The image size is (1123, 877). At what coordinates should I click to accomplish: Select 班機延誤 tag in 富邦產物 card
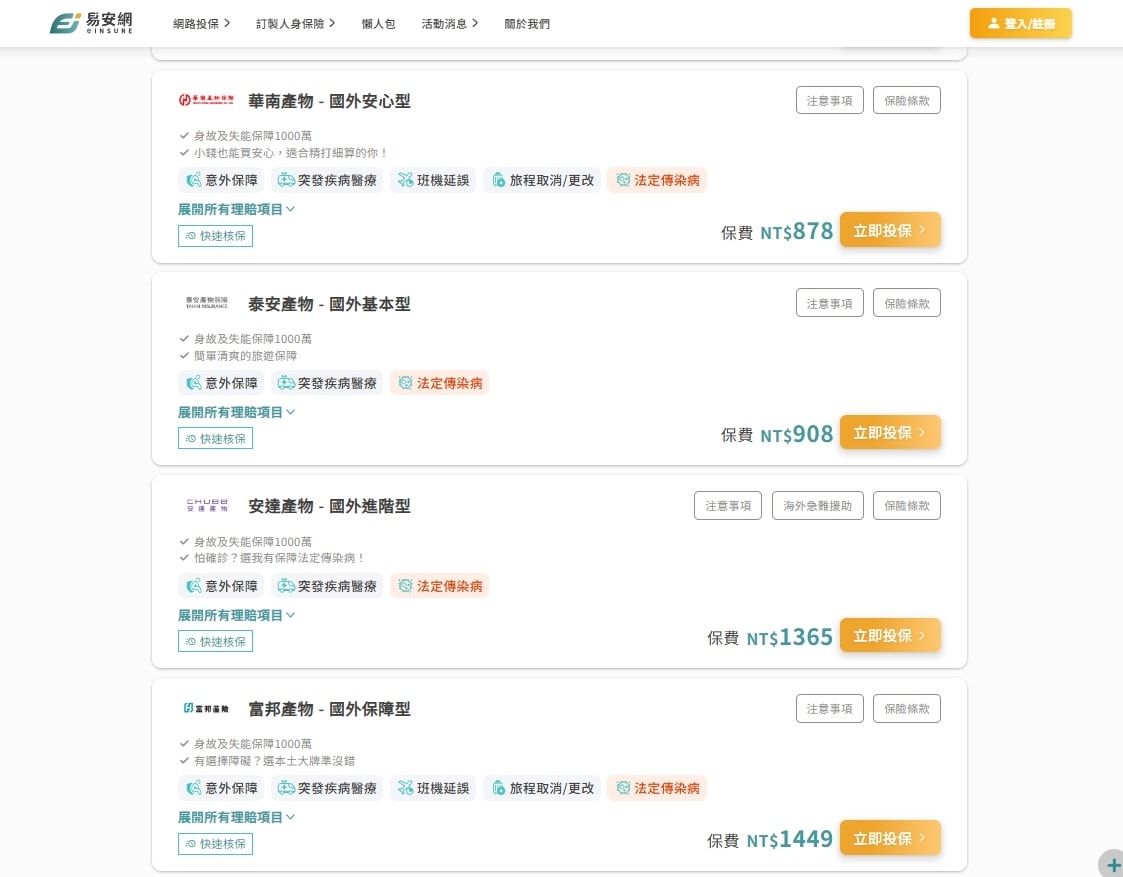tap(433, 788)
